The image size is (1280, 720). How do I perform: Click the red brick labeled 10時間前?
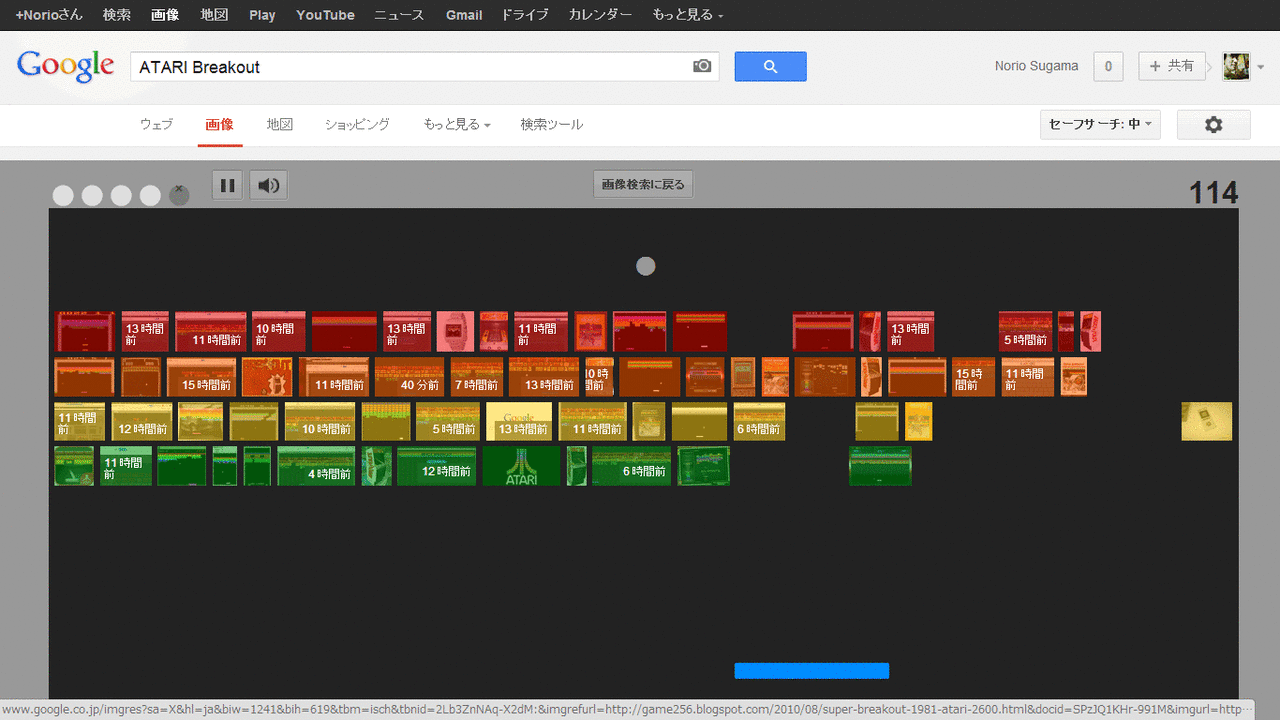pyautogui.click(x=278, y=331)
